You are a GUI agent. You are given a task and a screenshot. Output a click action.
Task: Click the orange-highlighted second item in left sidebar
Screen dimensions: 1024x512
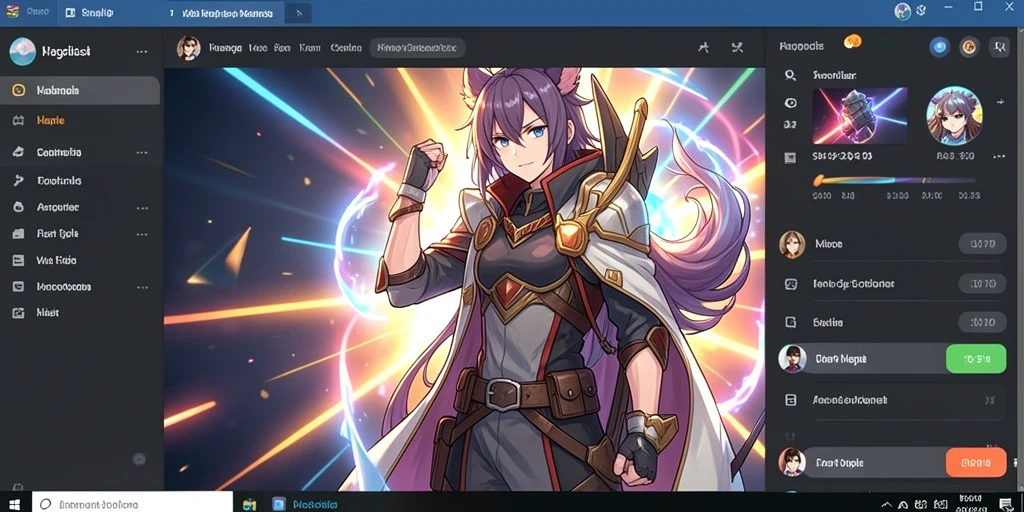pyautogui.click(x=51, y=120)
